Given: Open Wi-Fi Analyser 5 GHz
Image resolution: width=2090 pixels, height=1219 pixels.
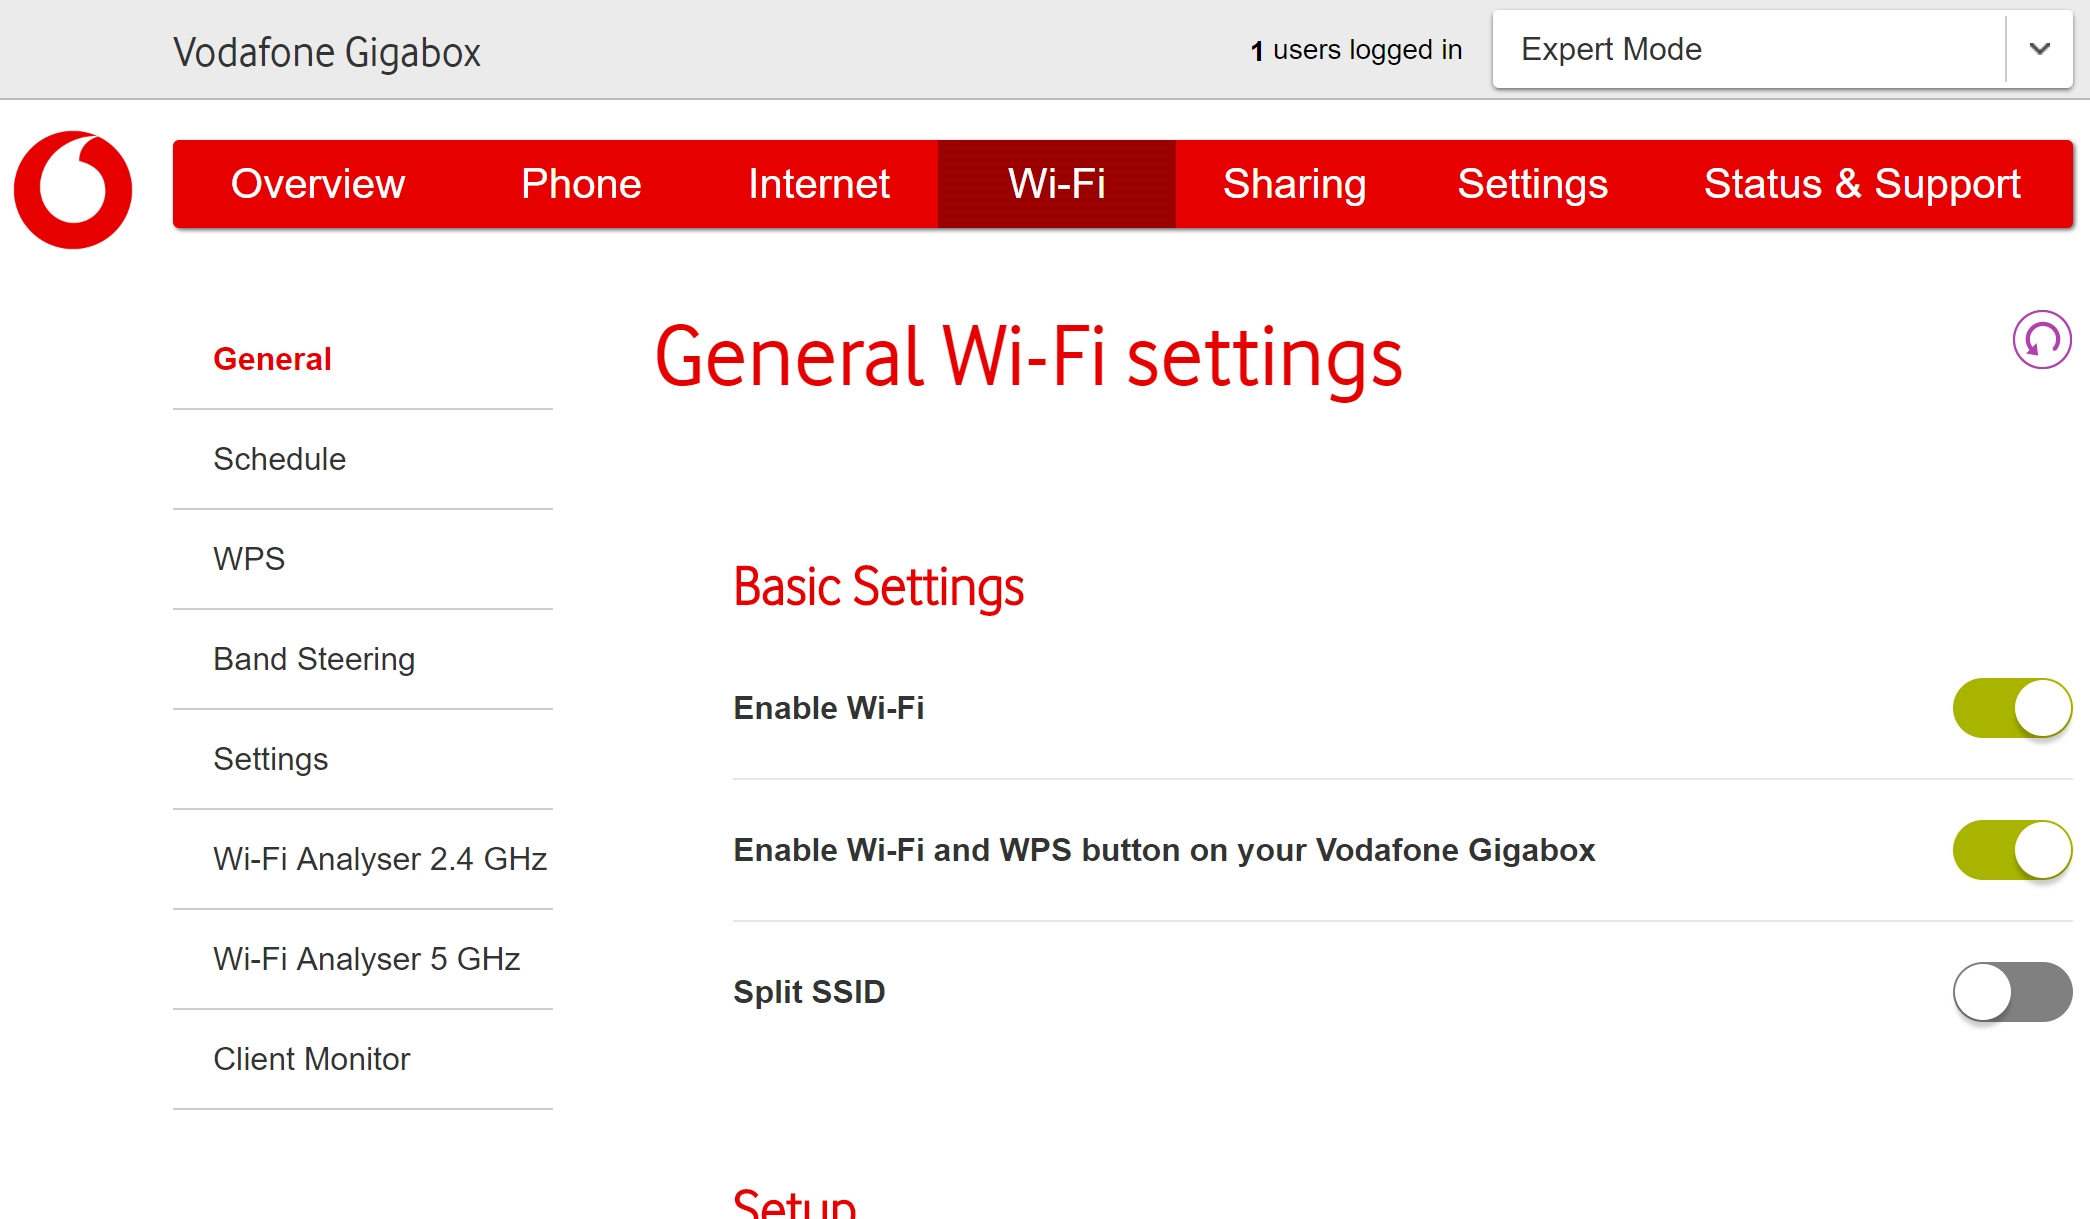Looking at the screenshot, I should 367,958.
